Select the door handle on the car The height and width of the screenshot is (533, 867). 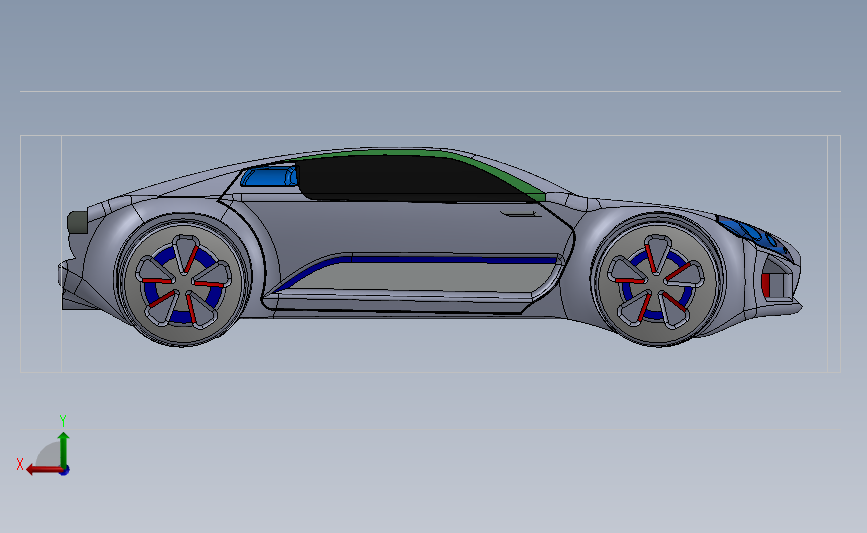(521, 214)
